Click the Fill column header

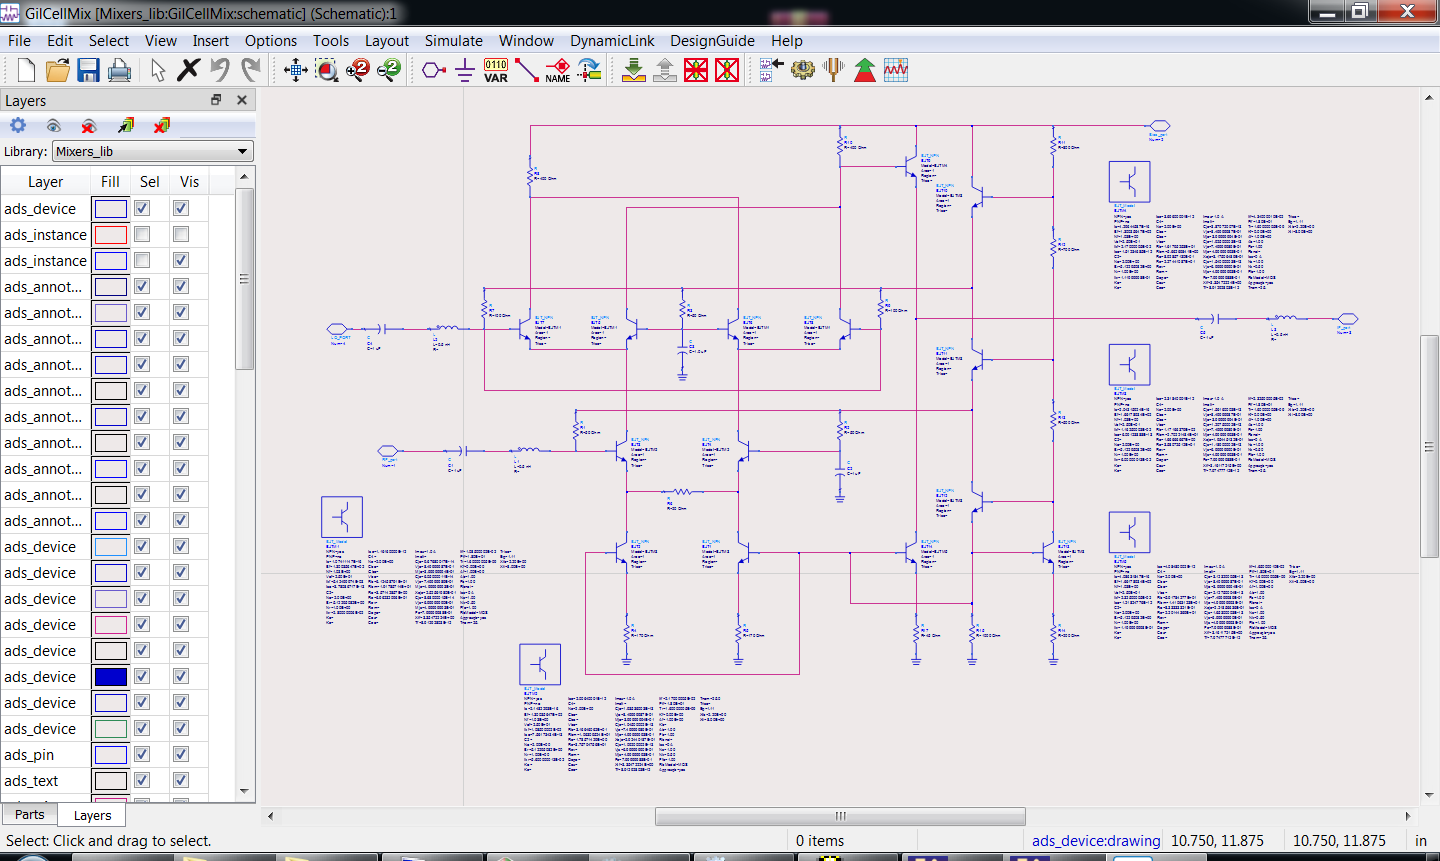click(x=110, y=181)
